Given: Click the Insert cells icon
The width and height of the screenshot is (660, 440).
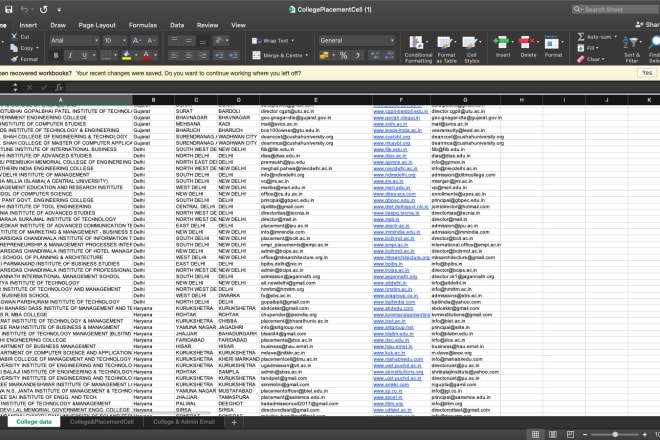Looking at the screenshot, I should point(501,42).
